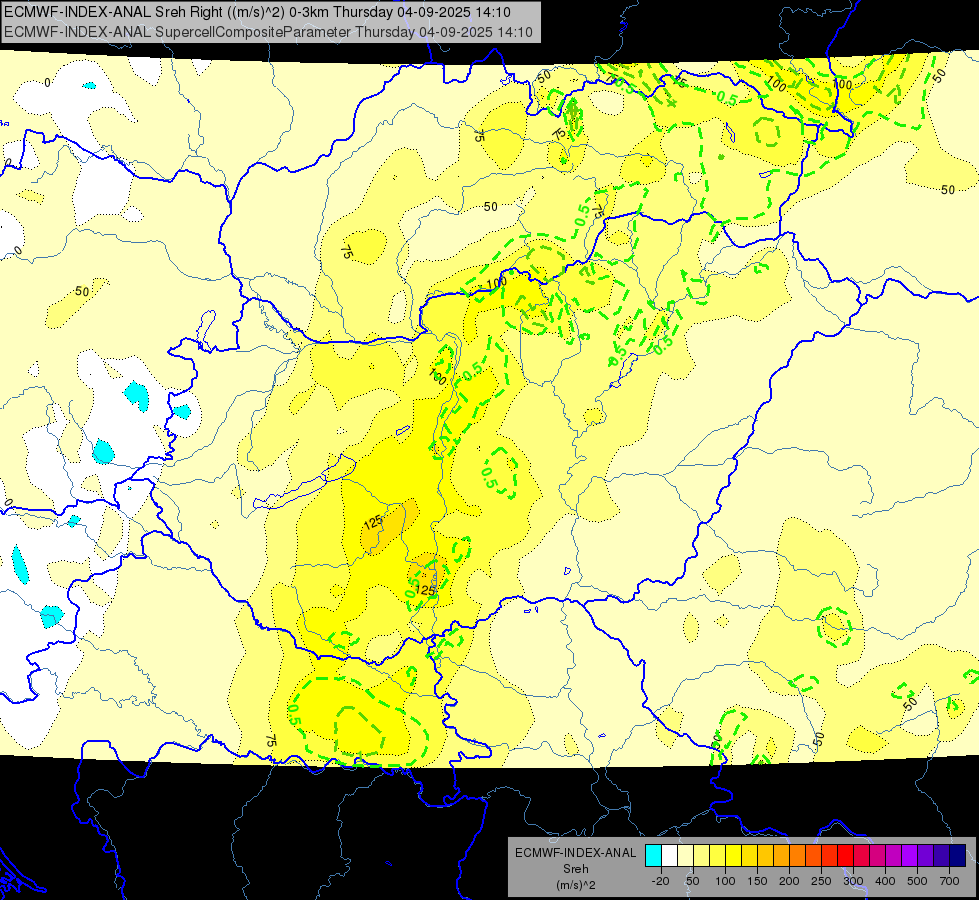The image size is (979, 900).
Task: Select the darkest navy legend swatch
Action: tap(958, 856)
